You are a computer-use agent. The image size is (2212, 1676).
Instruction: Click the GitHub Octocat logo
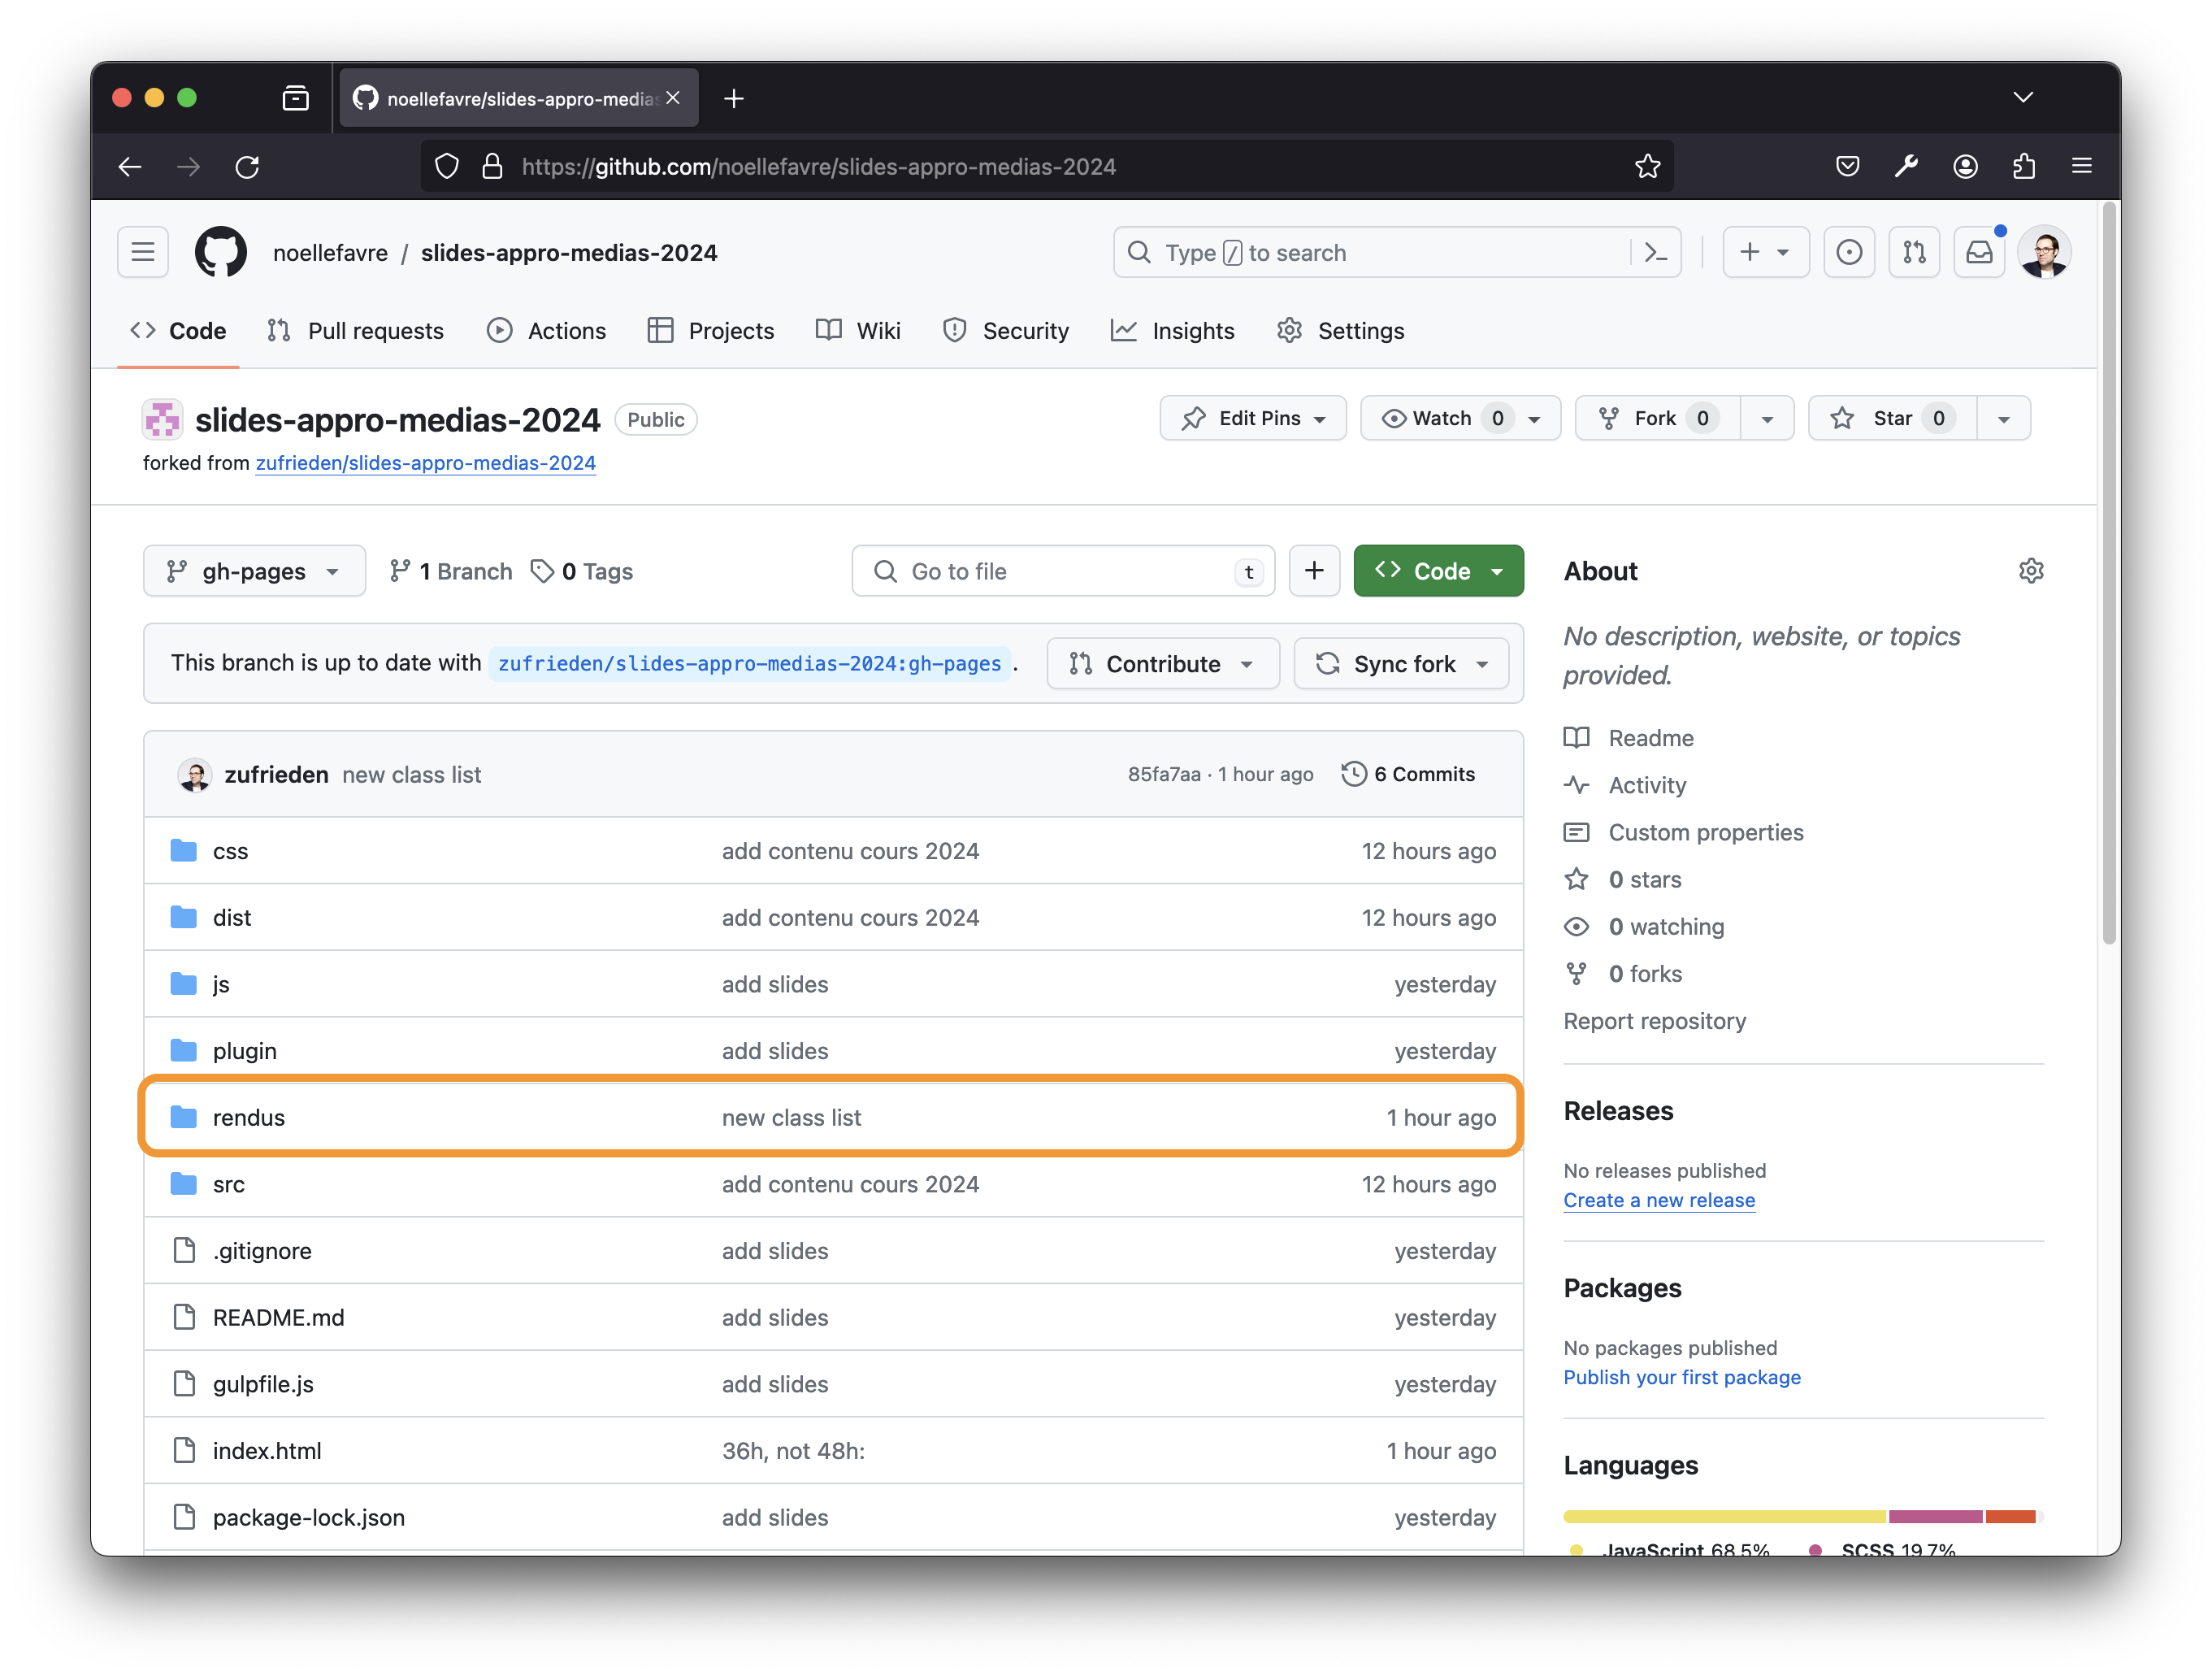[x=221, y=252]
